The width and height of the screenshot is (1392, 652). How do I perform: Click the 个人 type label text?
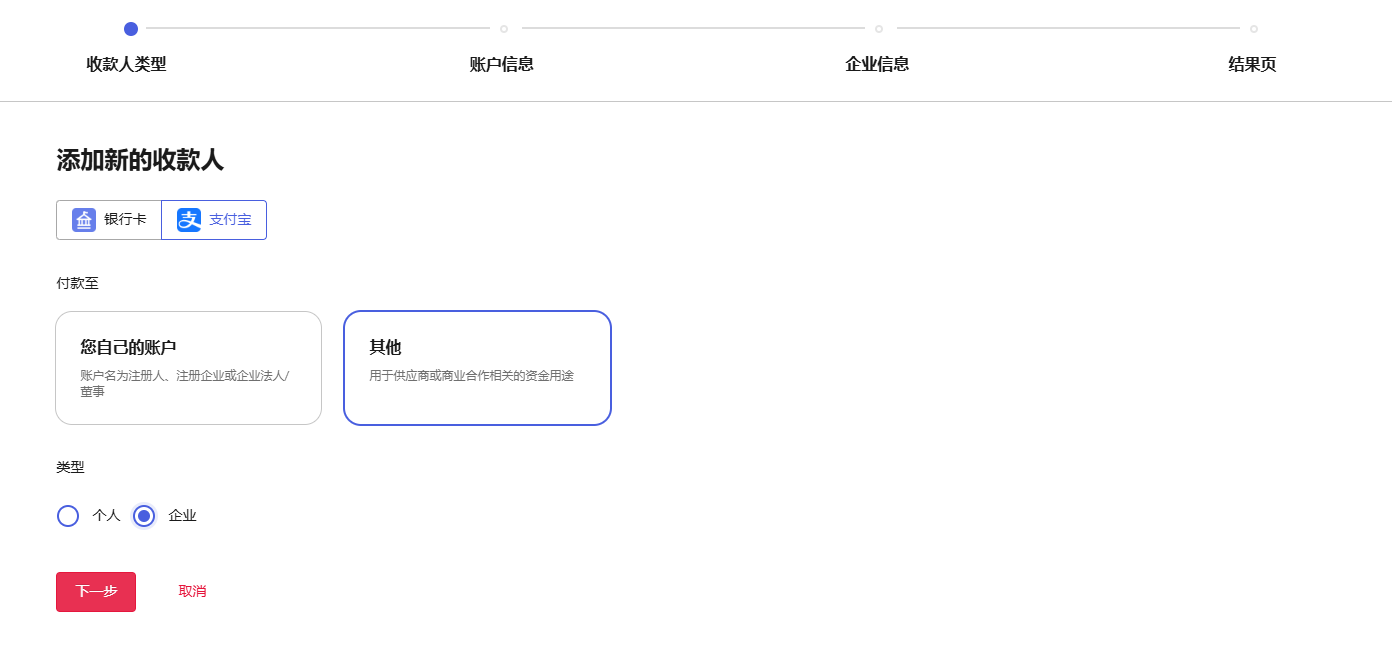pyautogui.click(x=106, y=516)
